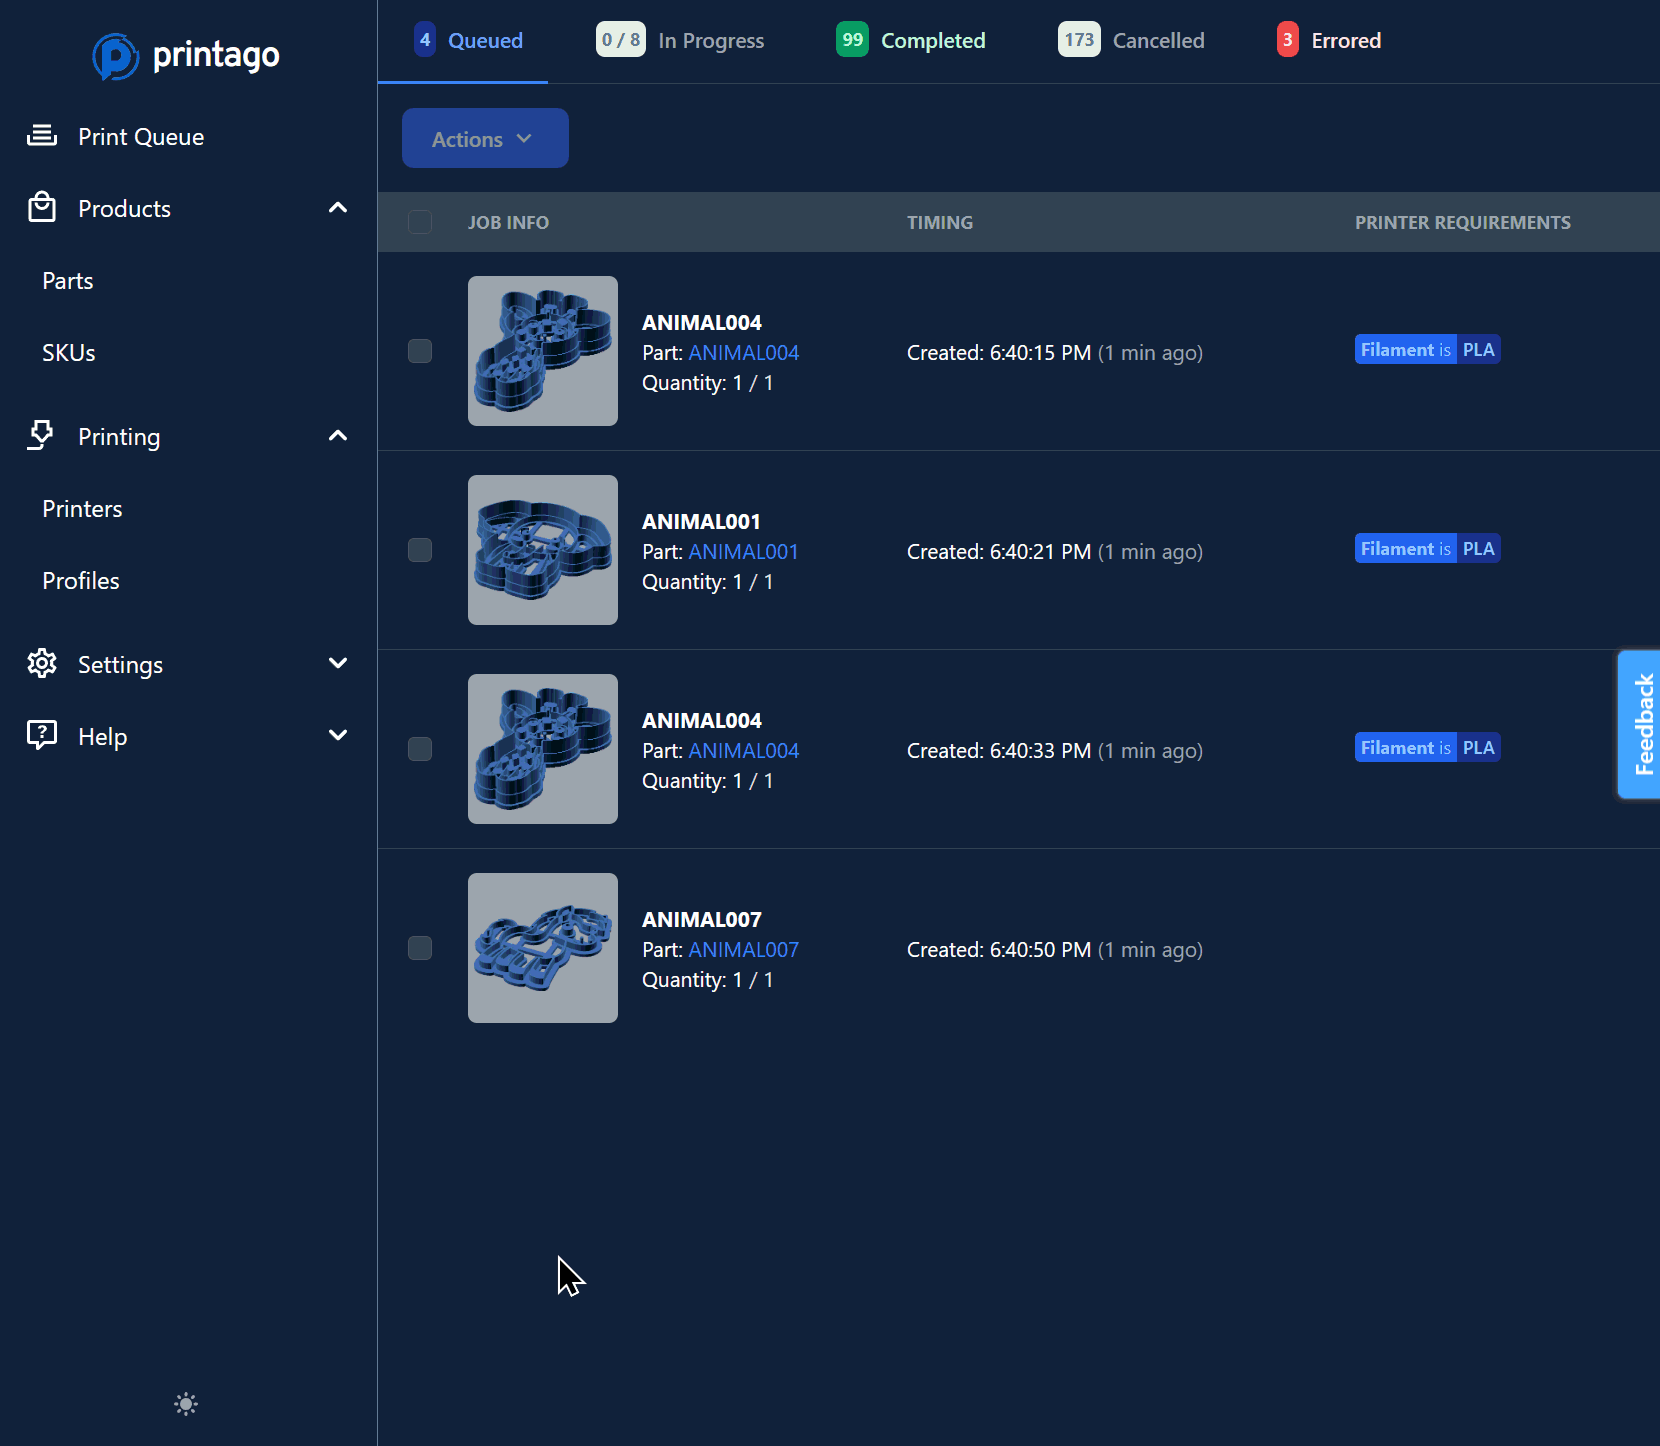Click the PRINTER REQUIREMENTS column header

1463,222
